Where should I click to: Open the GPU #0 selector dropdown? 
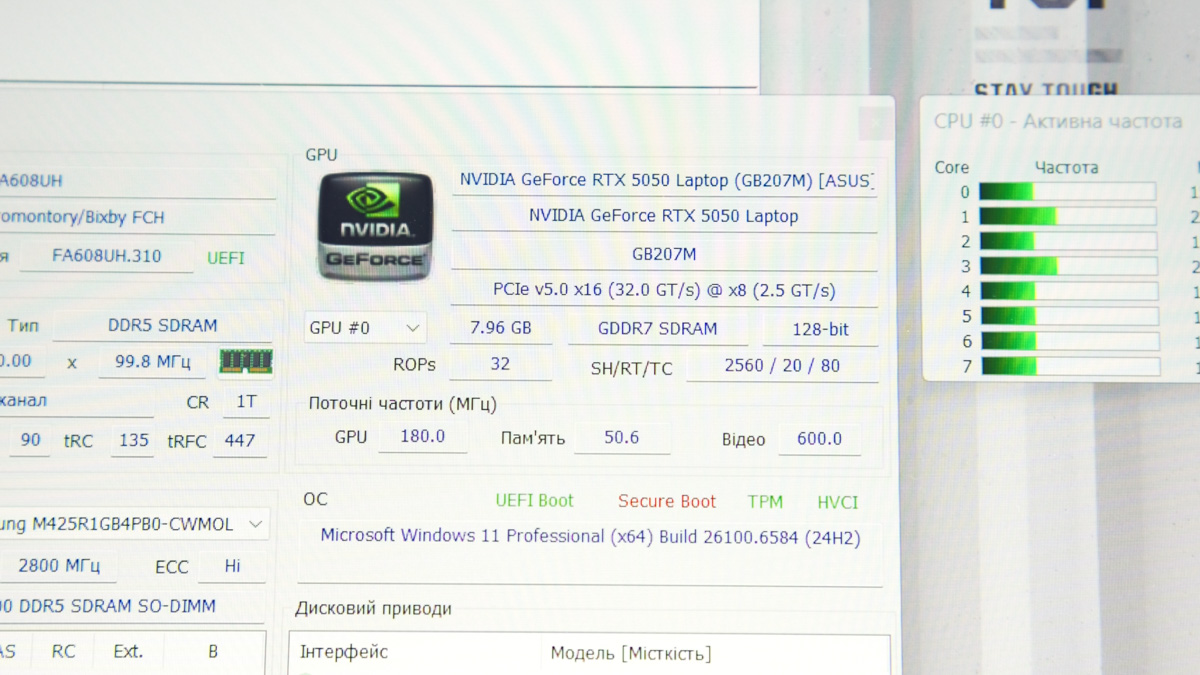pyautogui.click(x=365, y=328)
